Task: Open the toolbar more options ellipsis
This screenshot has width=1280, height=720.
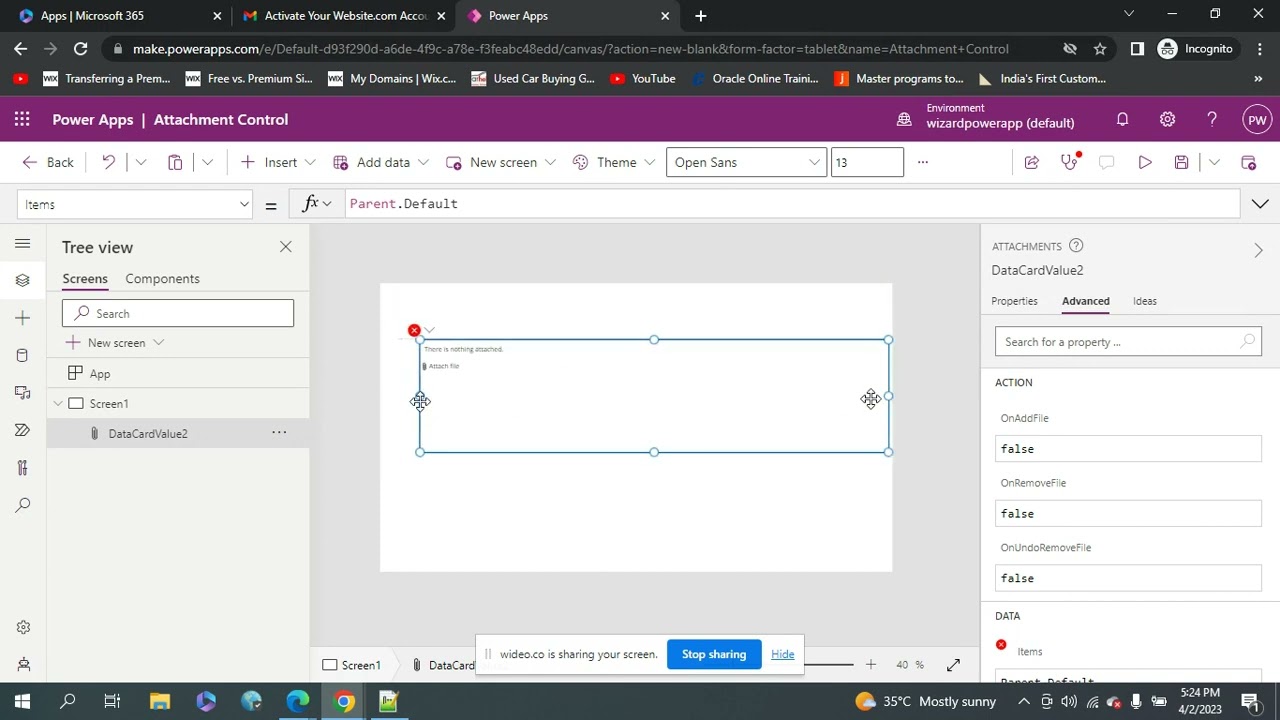Action: click(x=922, y=162)
